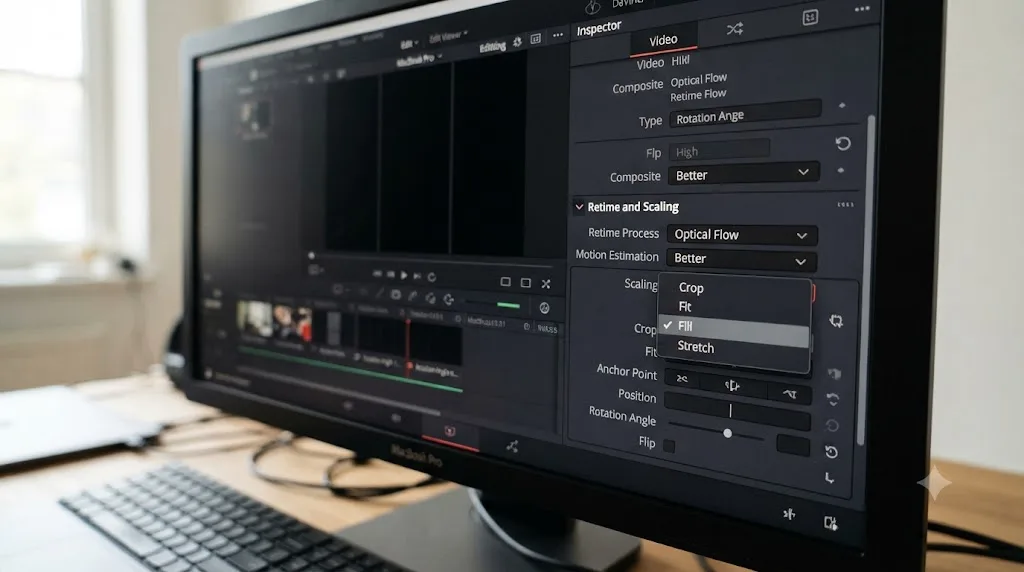Open three-dots menu above the viewer
The height and width of the screenshot is (572, 1024).
(558, 35)
